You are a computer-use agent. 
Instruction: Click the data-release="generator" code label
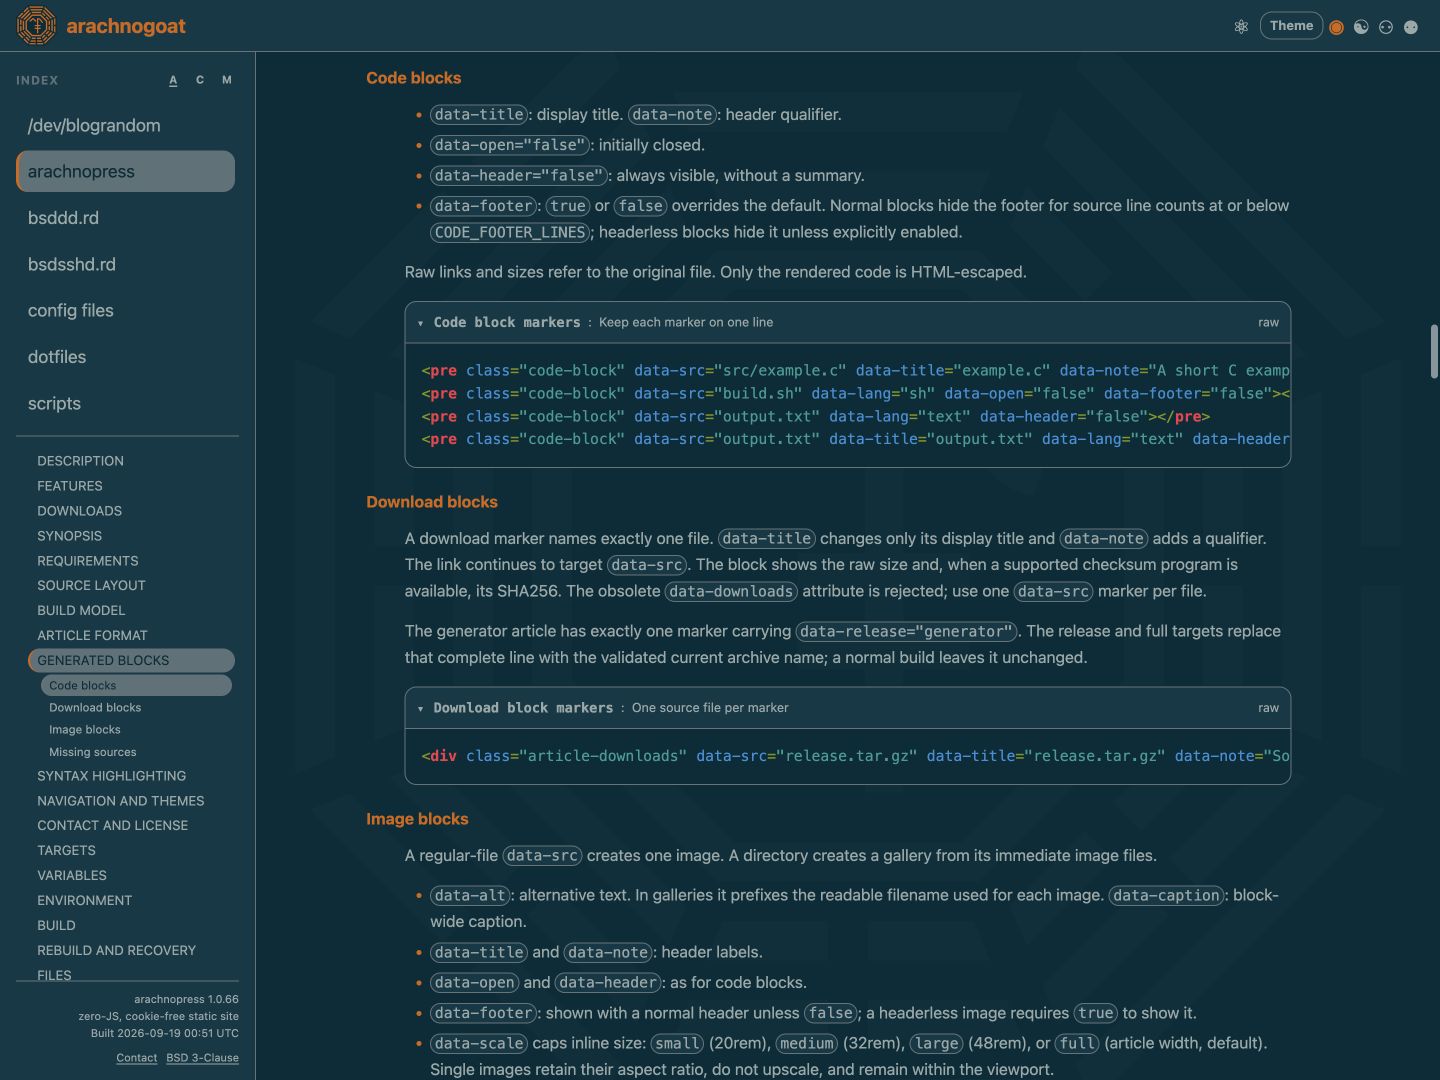tap(907, 631)
